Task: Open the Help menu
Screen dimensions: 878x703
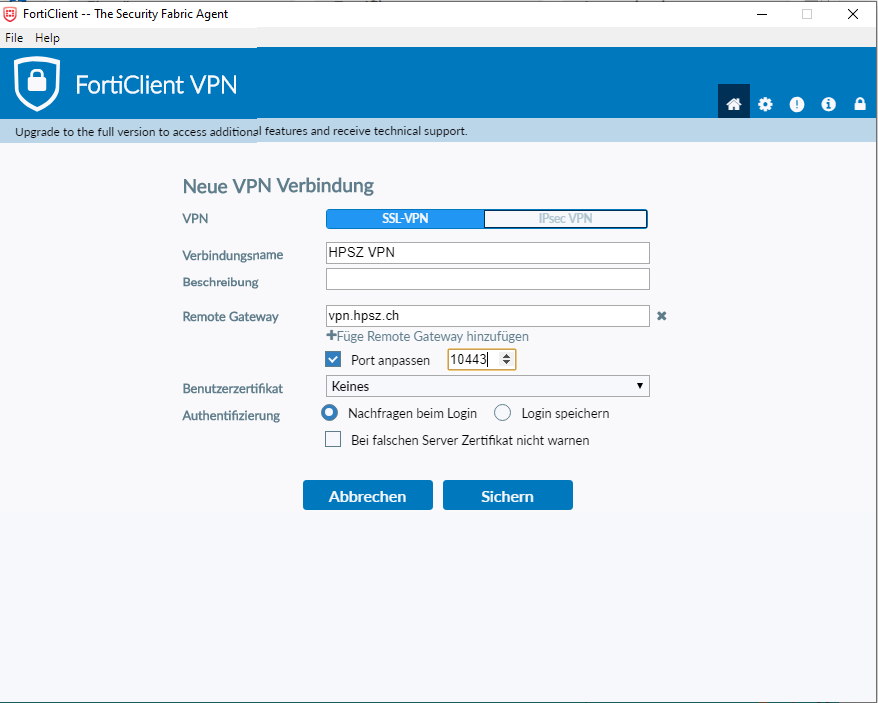Action: (47, 38)
